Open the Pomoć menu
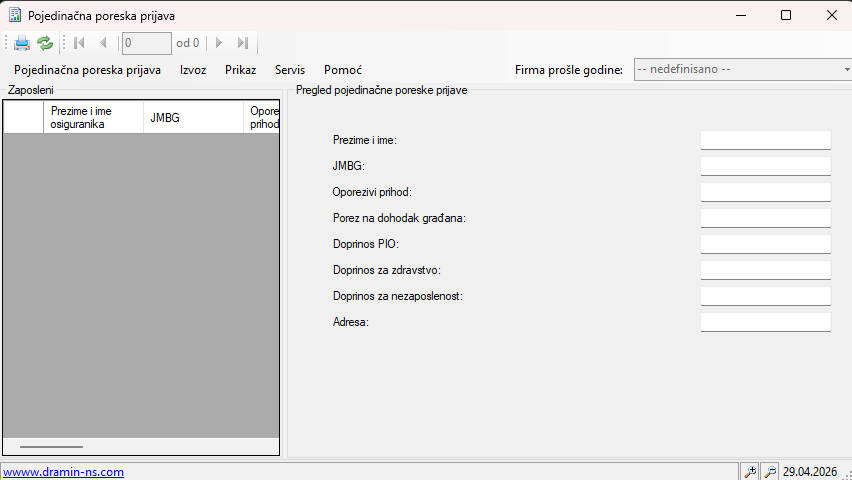This screenshot has width=852, height=480. tap(343, 70)
